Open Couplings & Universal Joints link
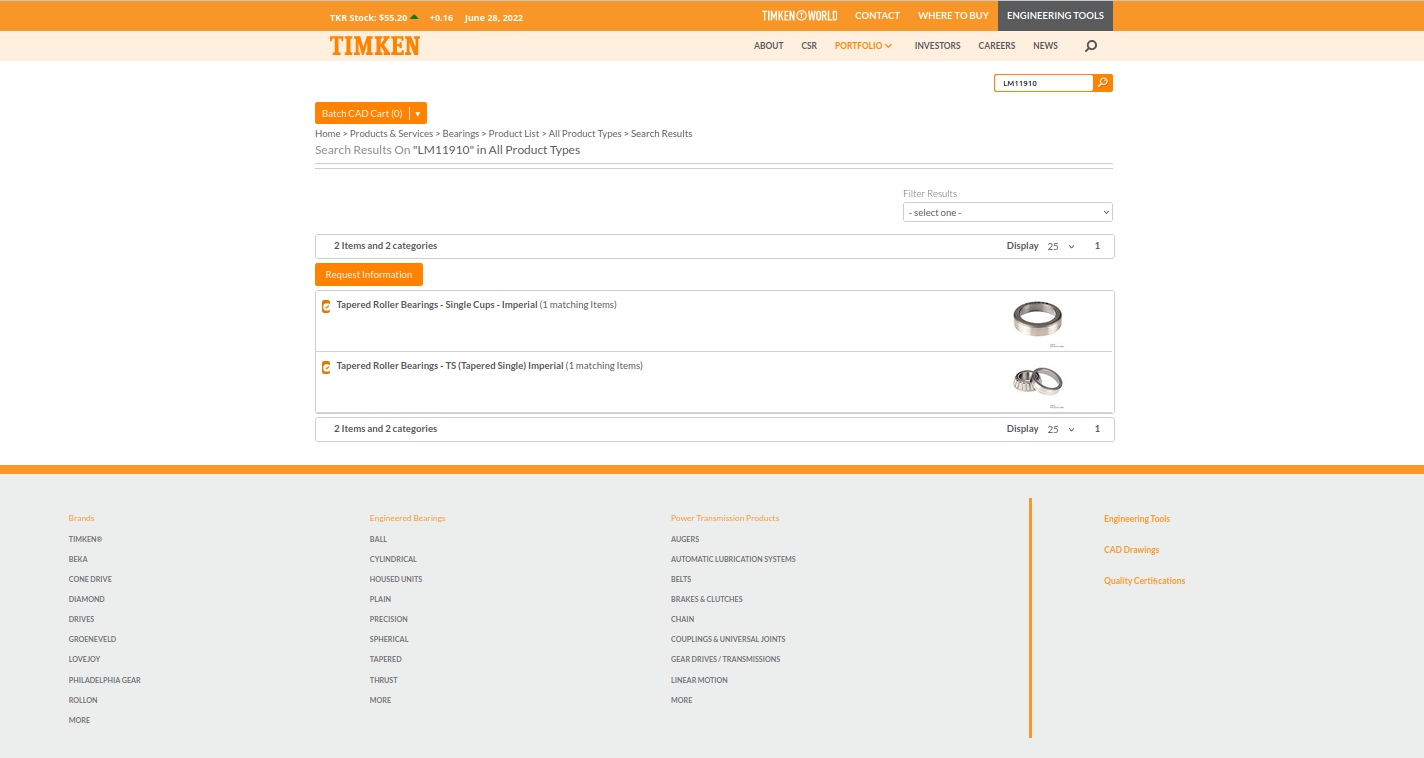 pos(728,639)
